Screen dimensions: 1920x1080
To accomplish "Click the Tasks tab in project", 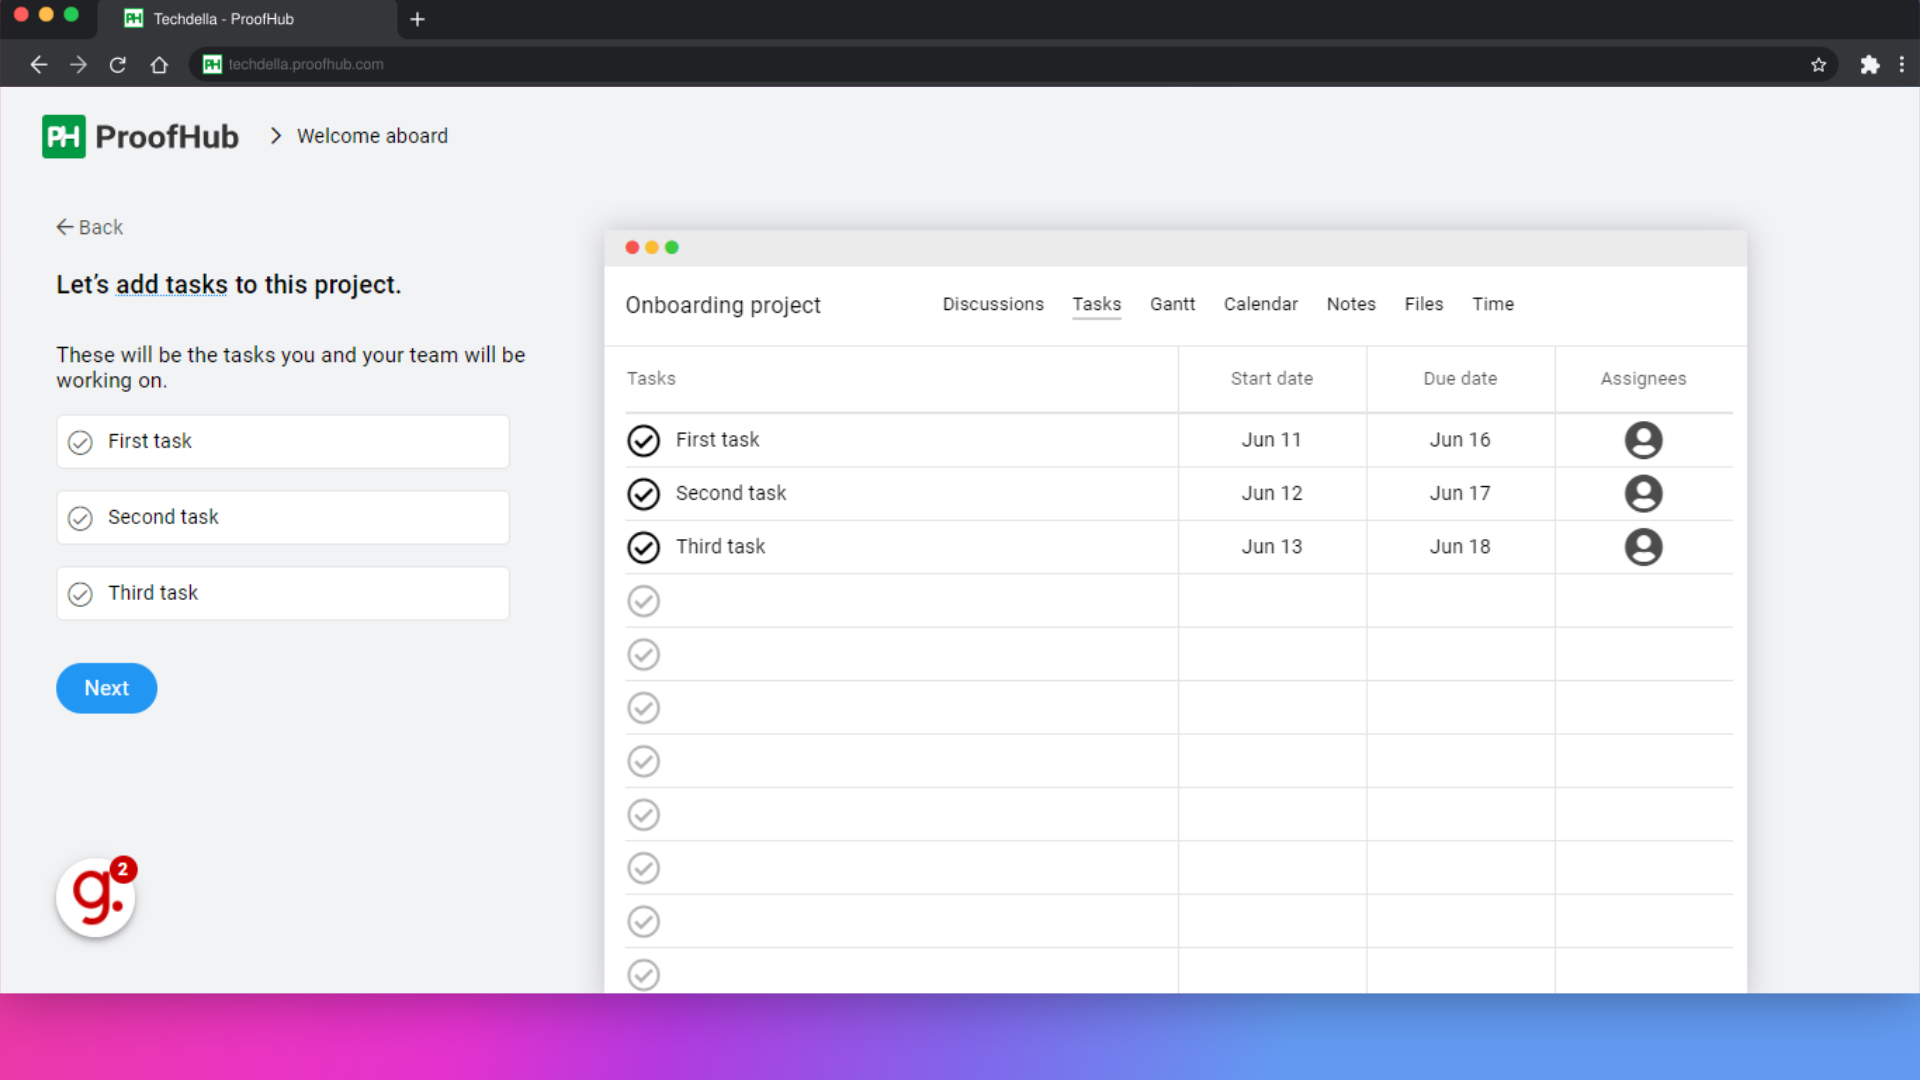I will [x=1097, y=303].
